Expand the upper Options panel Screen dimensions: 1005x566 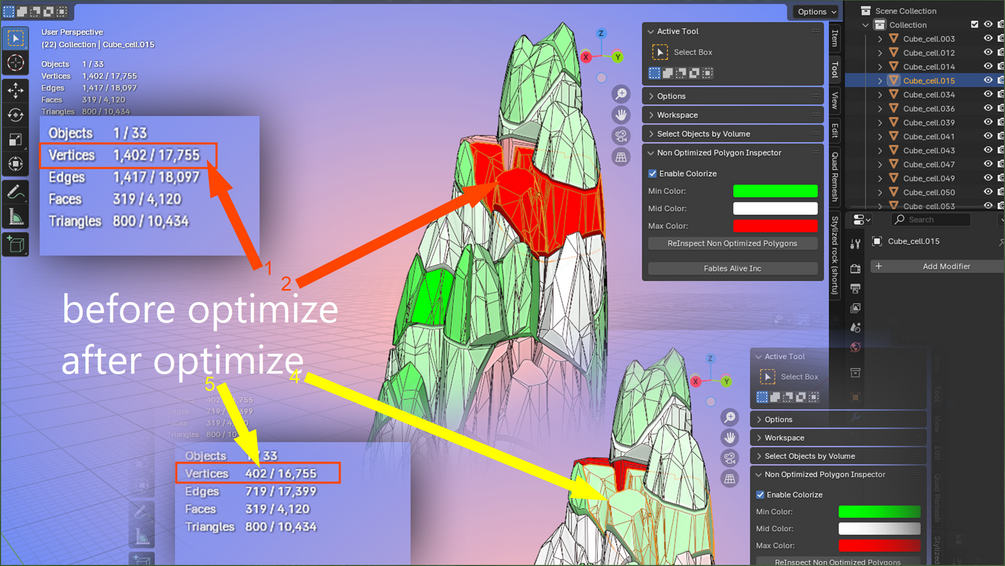(x=651, y=96)
